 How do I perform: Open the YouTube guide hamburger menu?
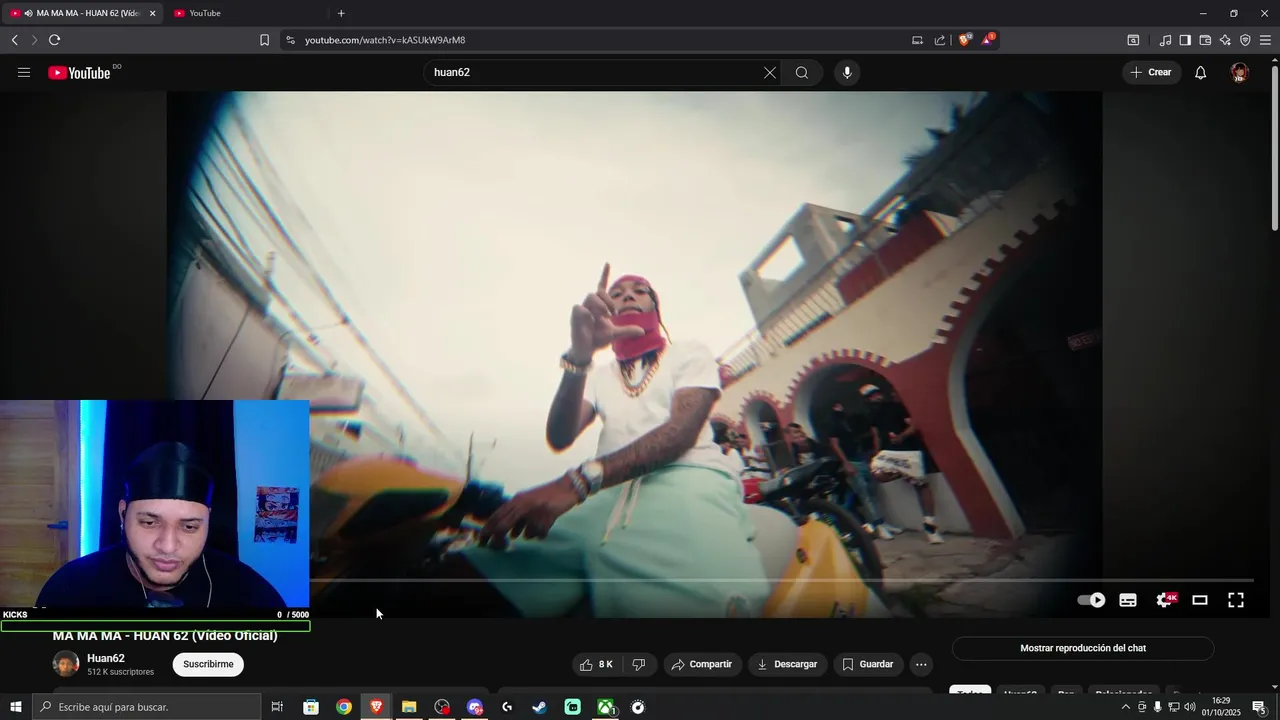[24, 72]
